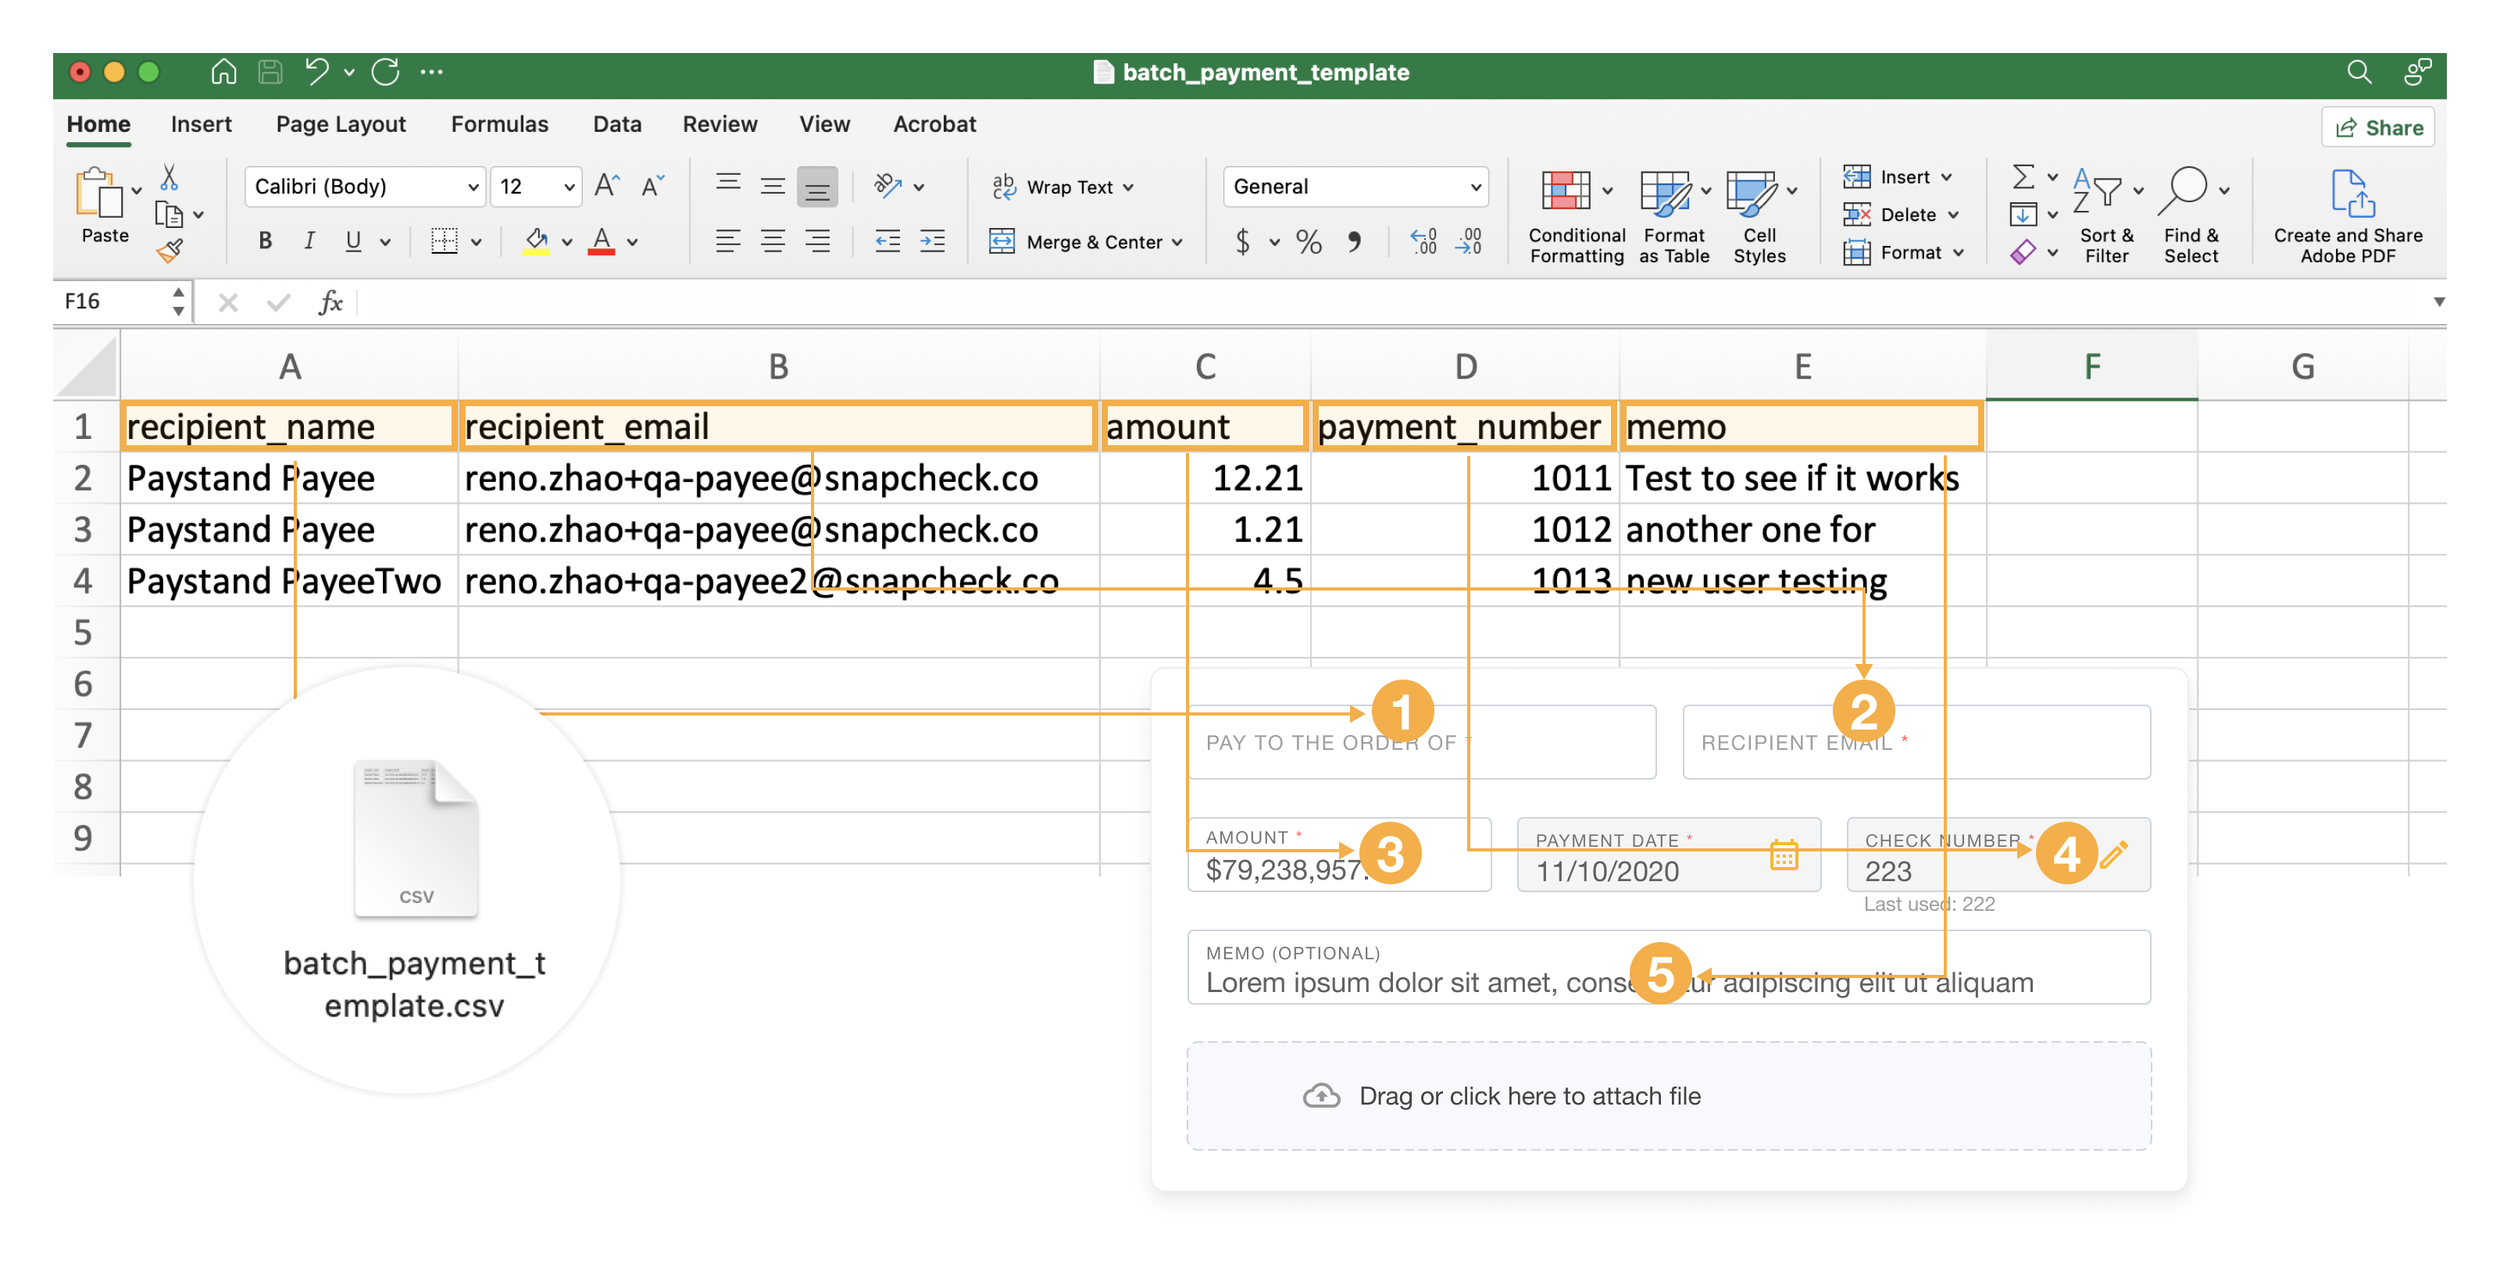The height and width of the screenshot is (1281, 2500).
Task: Click the Cut scissors icon
Action: coord(169,178)
